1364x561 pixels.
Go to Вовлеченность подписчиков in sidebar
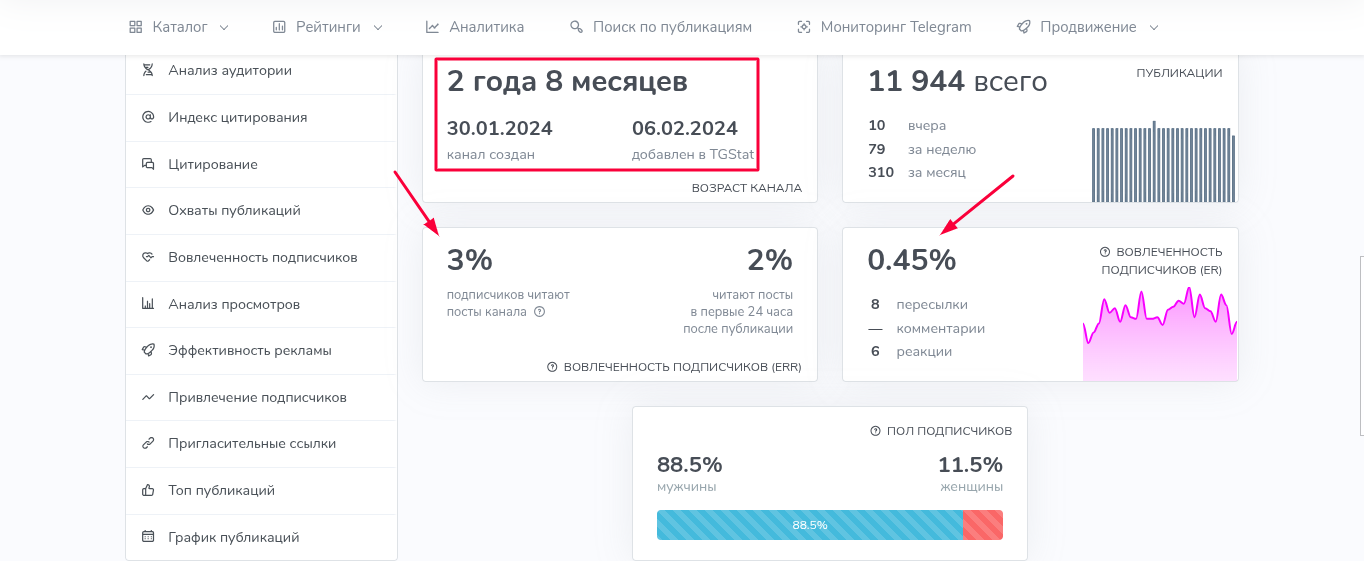tap(261, 257)
